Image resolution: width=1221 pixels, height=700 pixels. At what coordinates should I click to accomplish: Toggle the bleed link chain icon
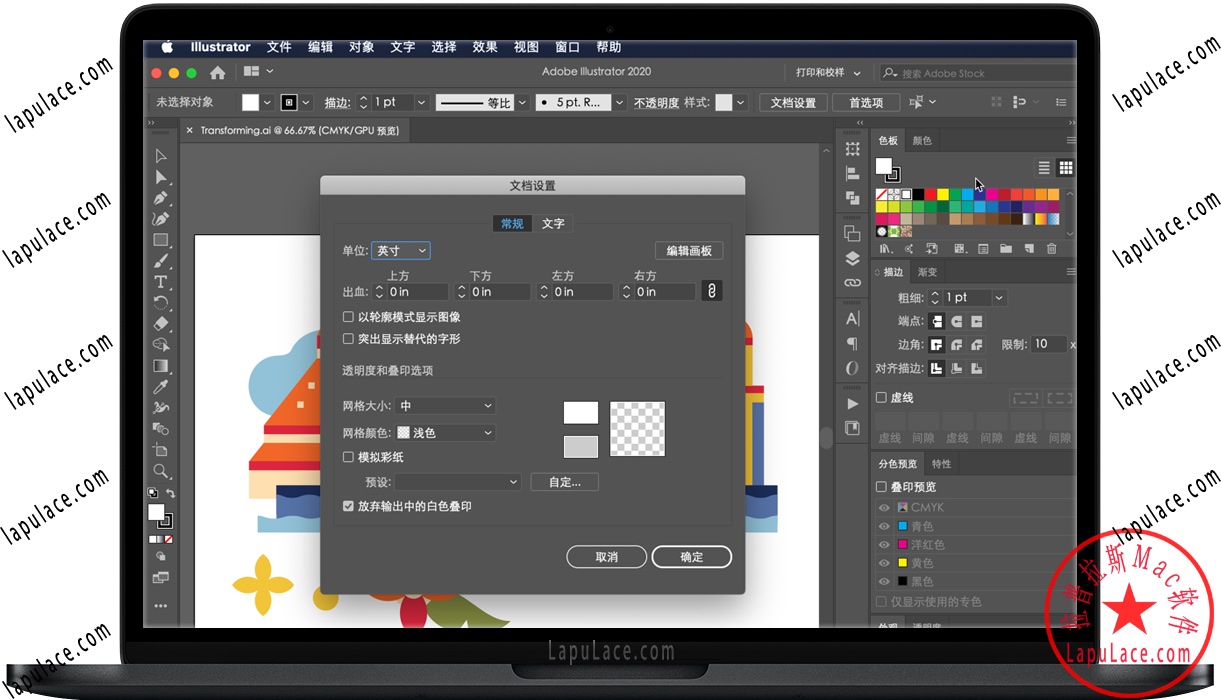[712, 291]
